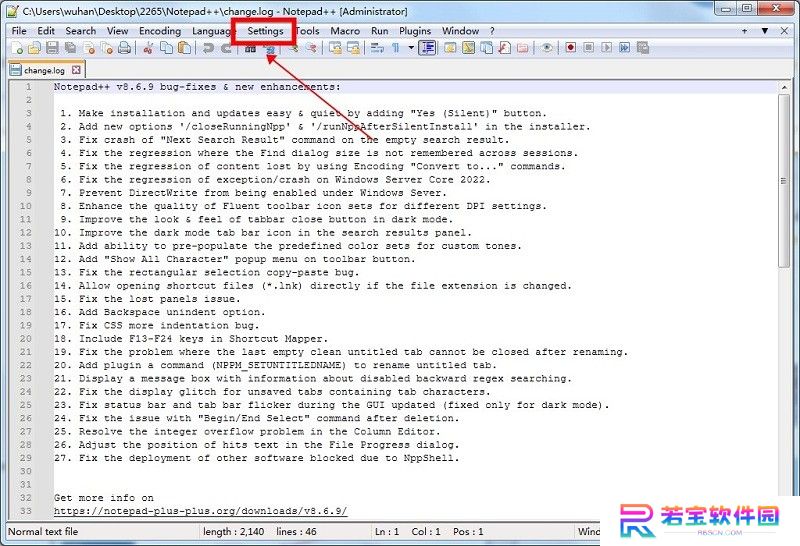The width and height of the screenshot is (800, 546).
Task: Click the Replace toolbar icon
Action: click(270, 48)
